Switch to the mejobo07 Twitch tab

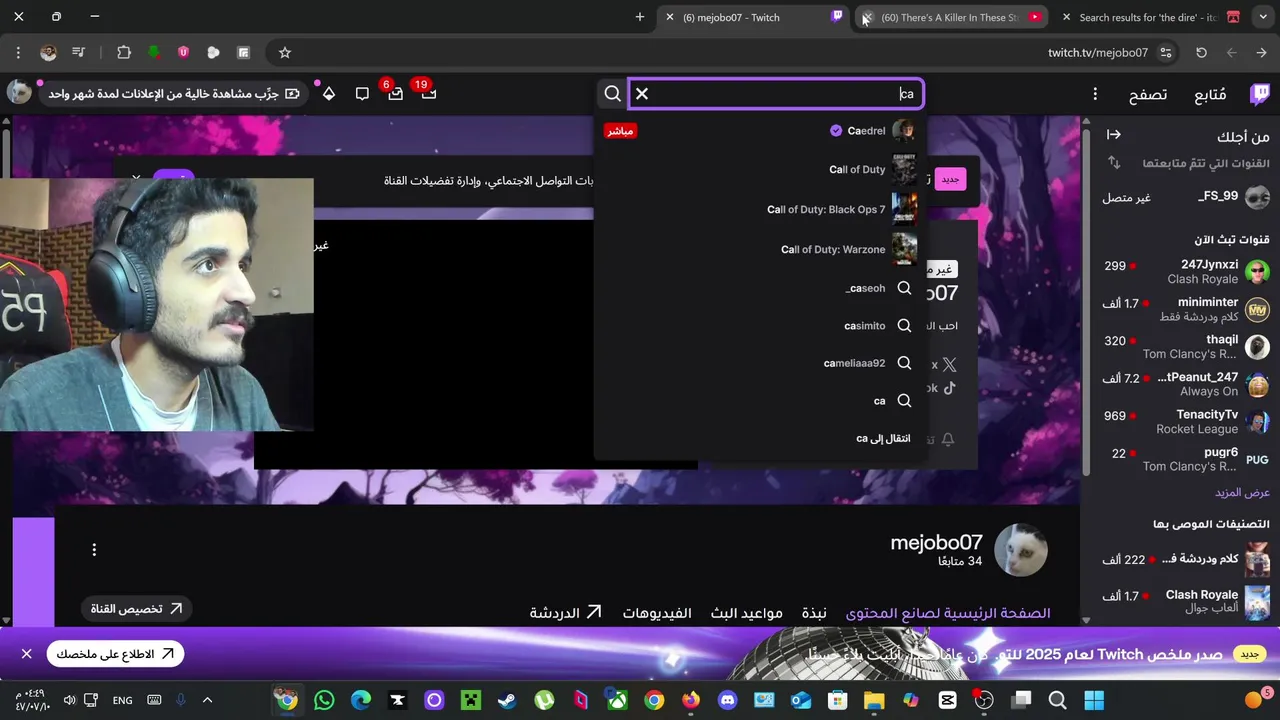(752, 17)
